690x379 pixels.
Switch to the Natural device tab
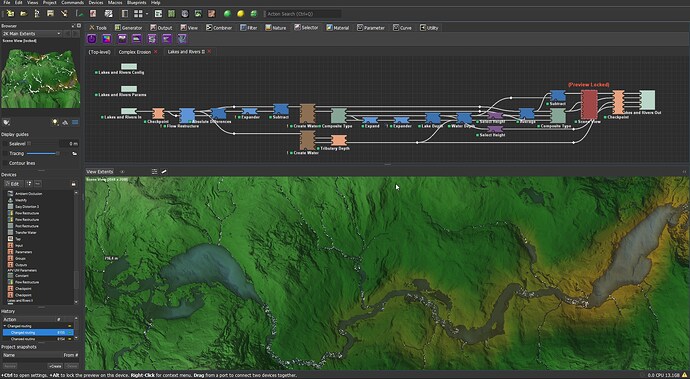point(275,28)
